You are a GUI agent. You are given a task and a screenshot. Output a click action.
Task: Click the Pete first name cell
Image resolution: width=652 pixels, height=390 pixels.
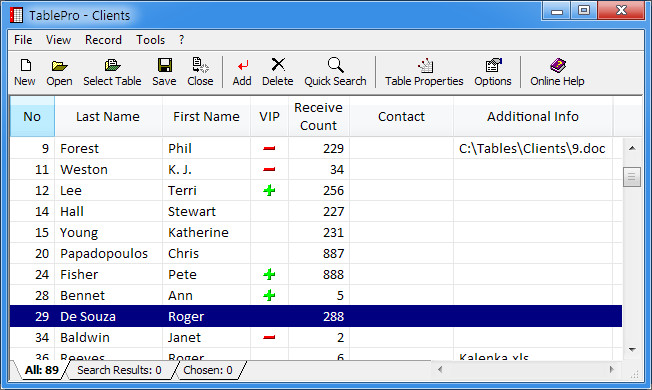point(206,274)
